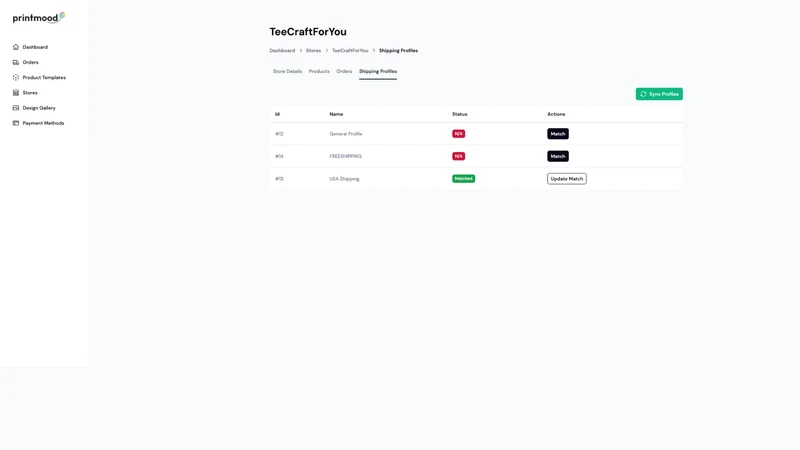800x450 pixels.
Task: Click the Product Templates icon in sidebar
Action: tap(16, 78)
